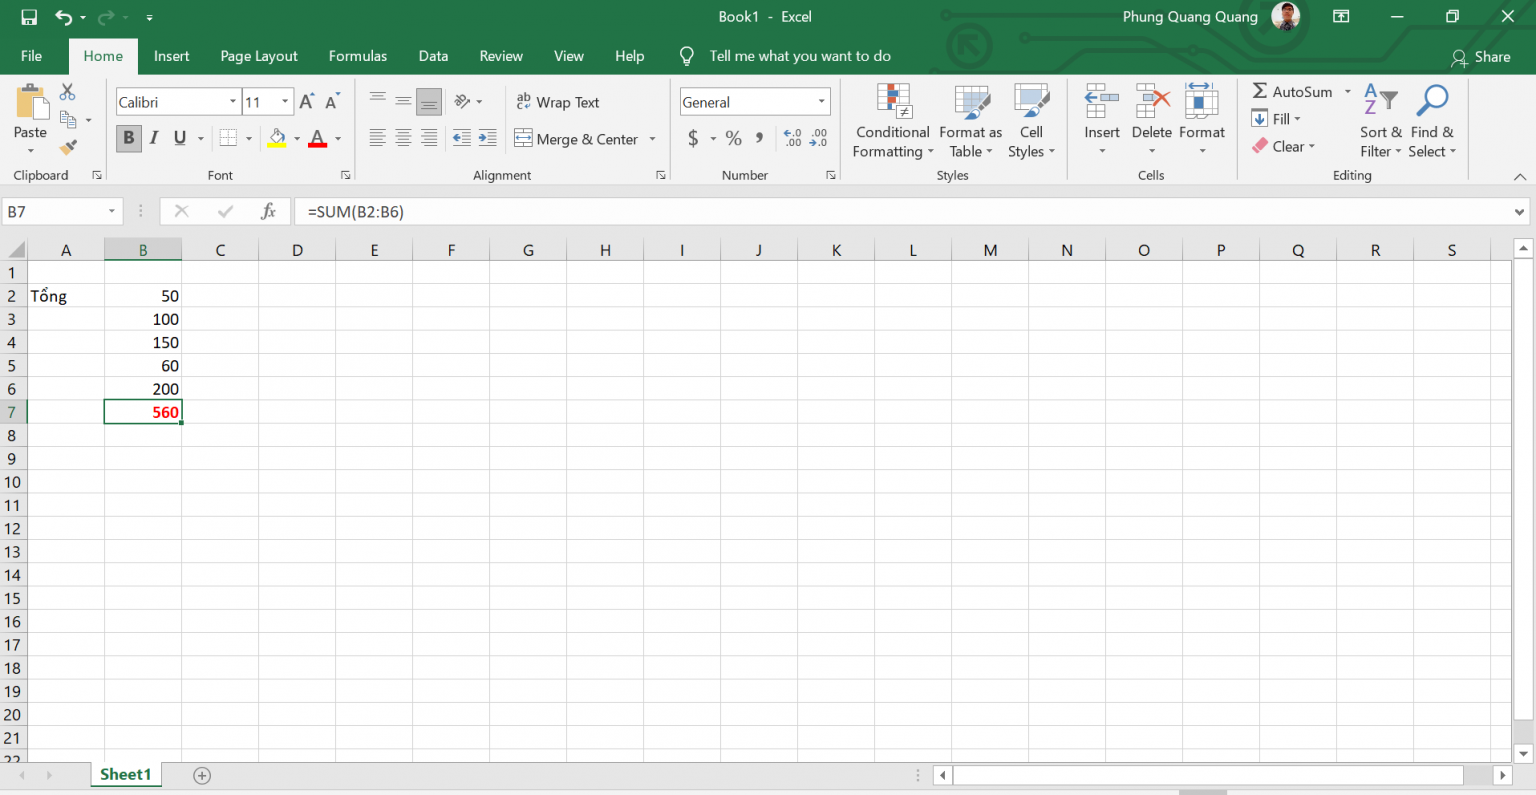Click the Increase Font Size icon
Screen dimensions: 1536x795
307,101
